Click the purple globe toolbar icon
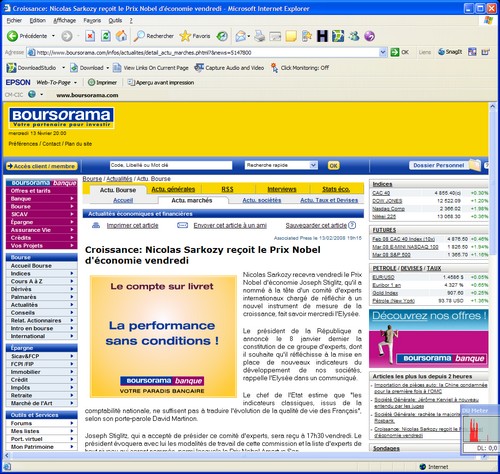Screen dimensions: 500x474 pyautogui.click(x=369, y=36)
